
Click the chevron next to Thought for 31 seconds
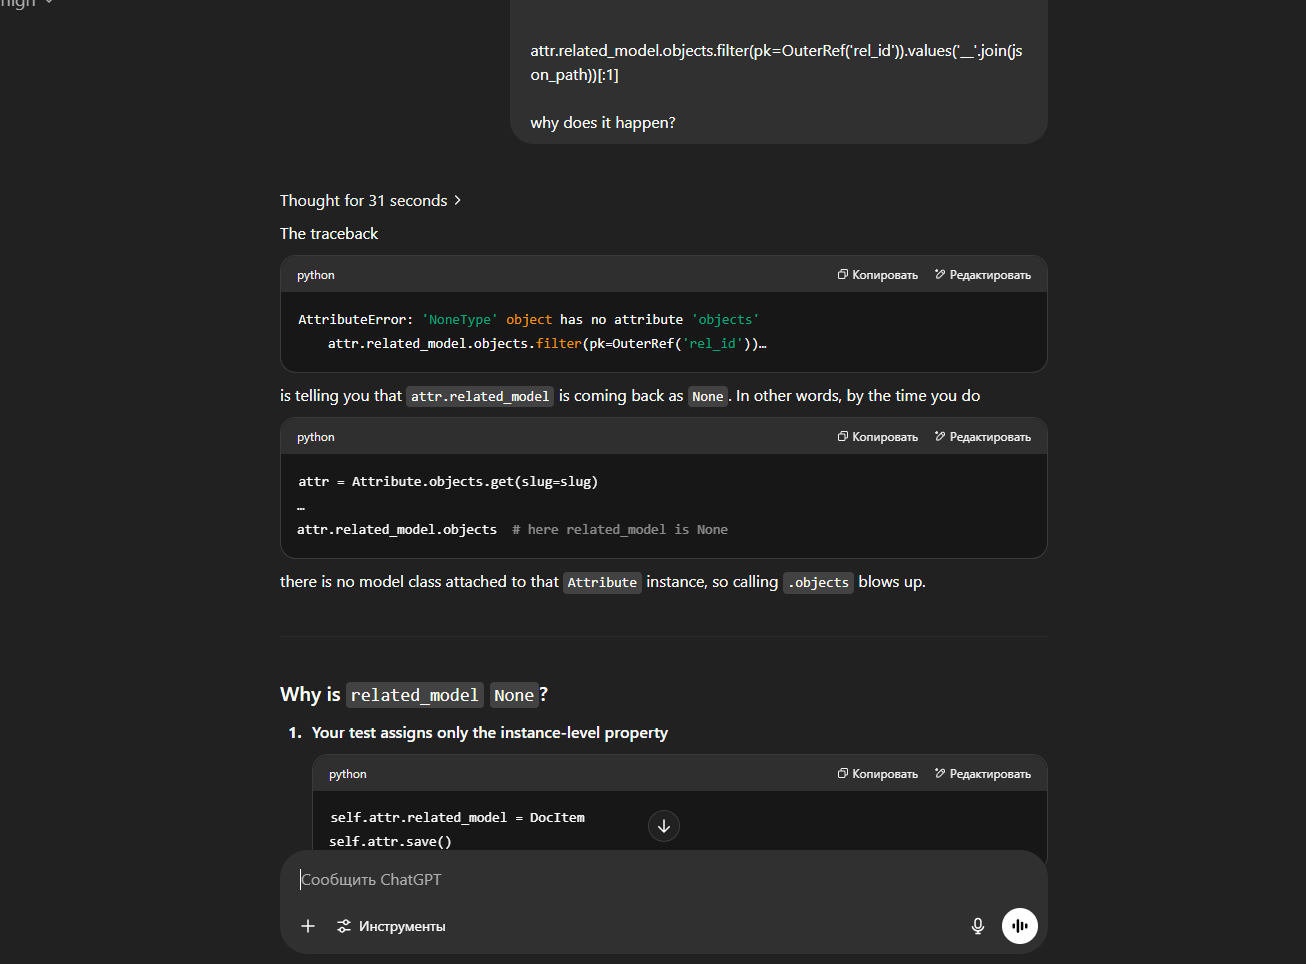tap(457, 200)
